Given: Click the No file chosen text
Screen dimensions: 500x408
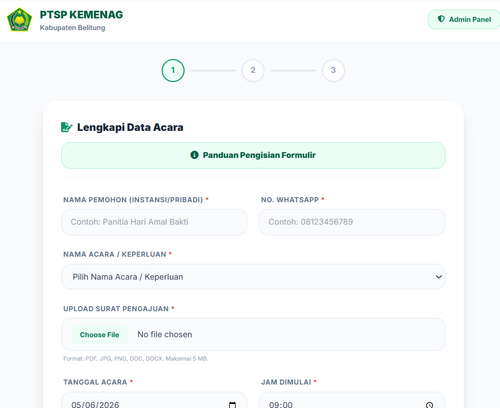Looking at the screenshot, I should [x=165, y=334].
